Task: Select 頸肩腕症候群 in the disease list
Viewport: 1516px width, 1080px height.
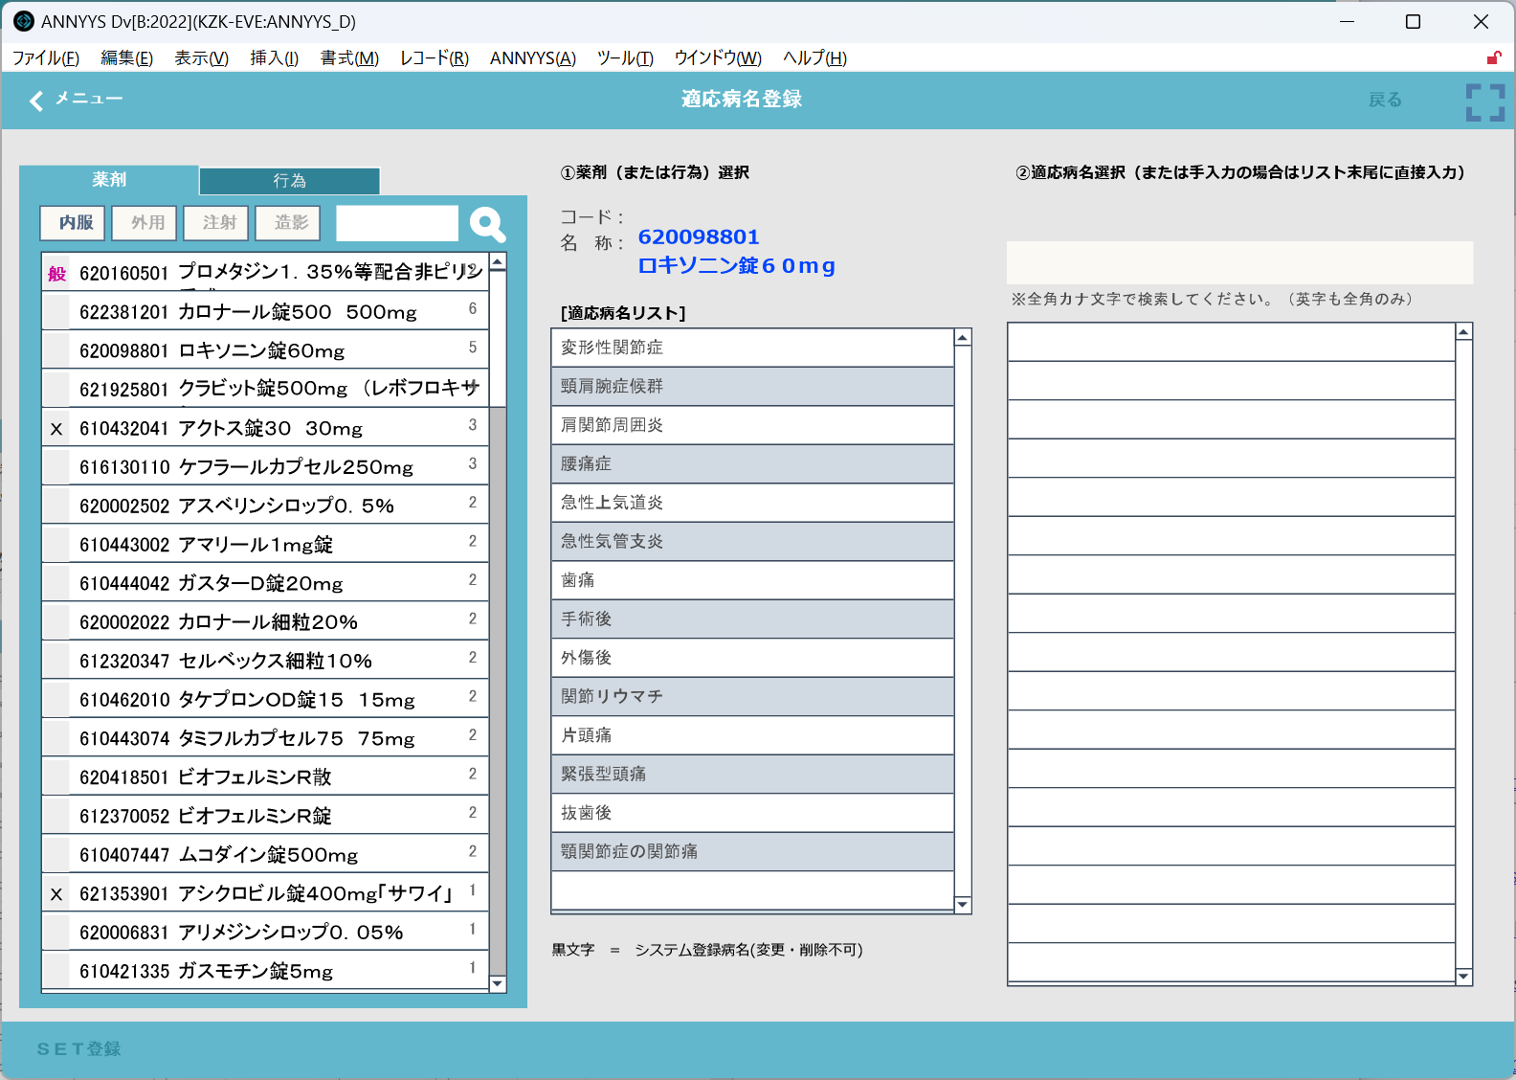Action: coord(752,387)
